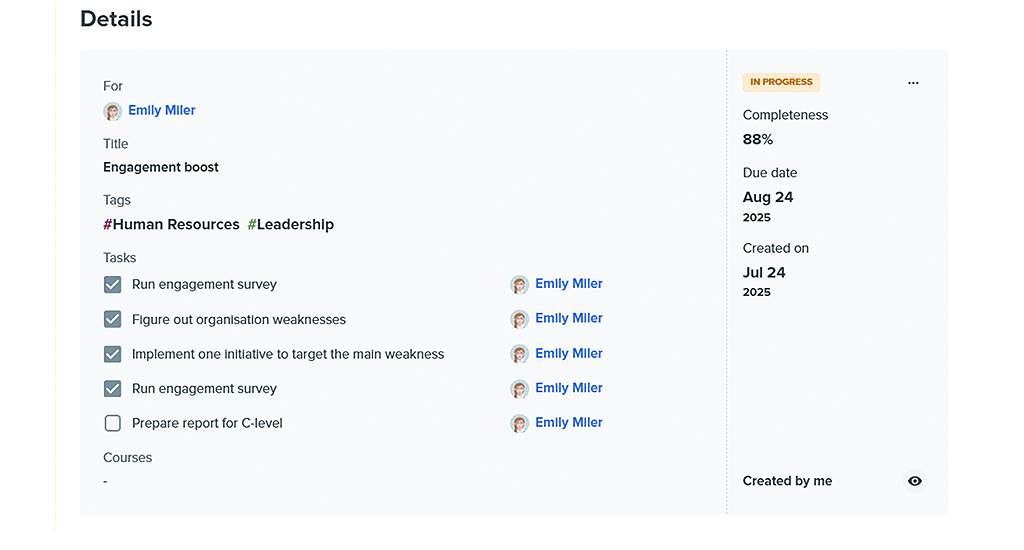Select the #Leadership tag
1024x550 pixels.
291,225
